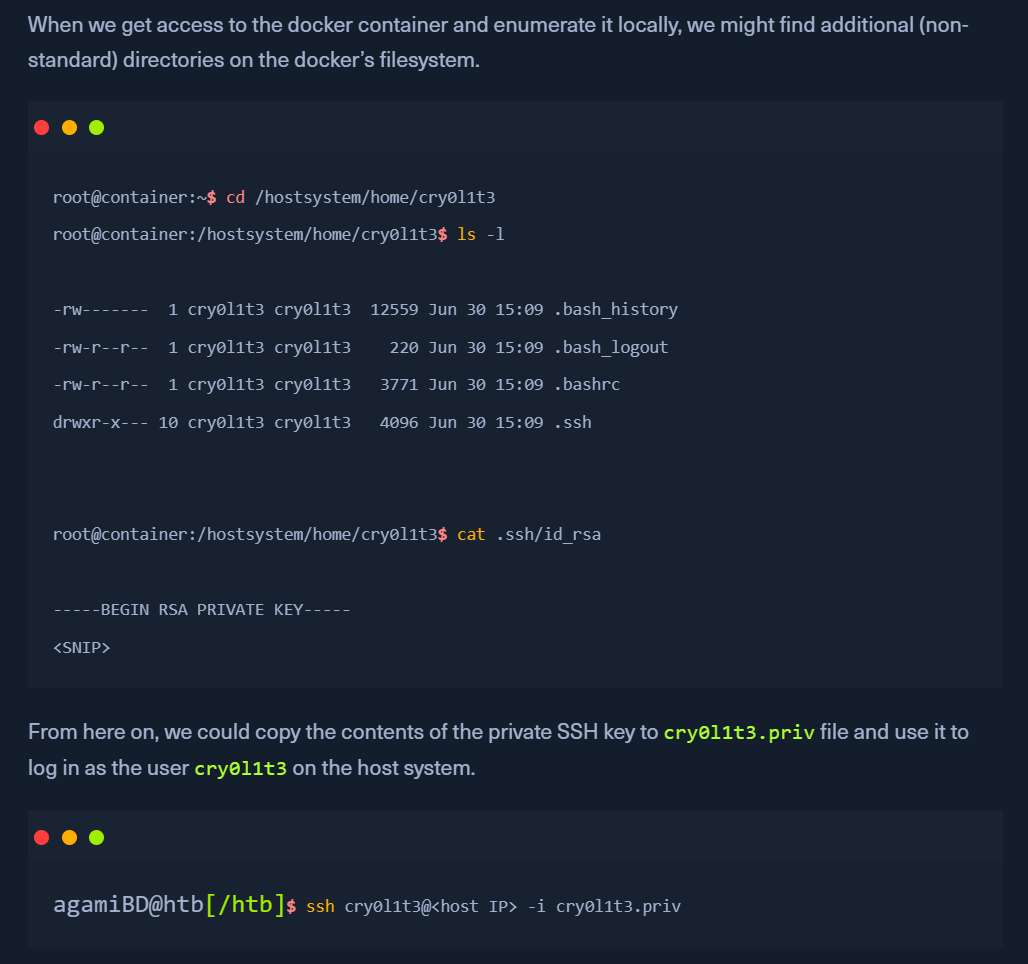Click highlighted cry0l1t3 username in paragraph
This screenshot has height=964, width=1028.
241,769
